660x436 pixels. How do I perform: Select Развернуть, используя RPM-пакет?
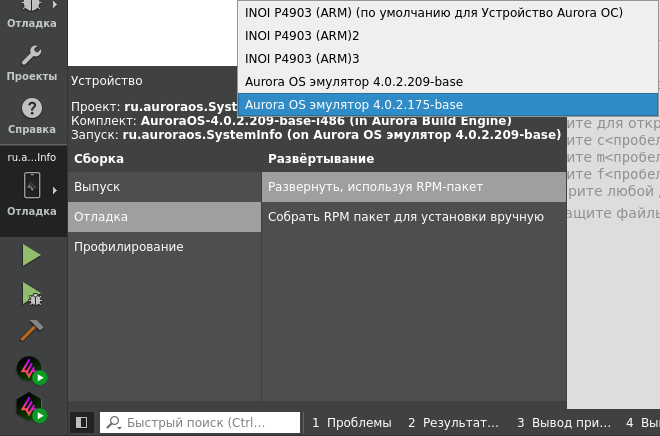point(414,187)
